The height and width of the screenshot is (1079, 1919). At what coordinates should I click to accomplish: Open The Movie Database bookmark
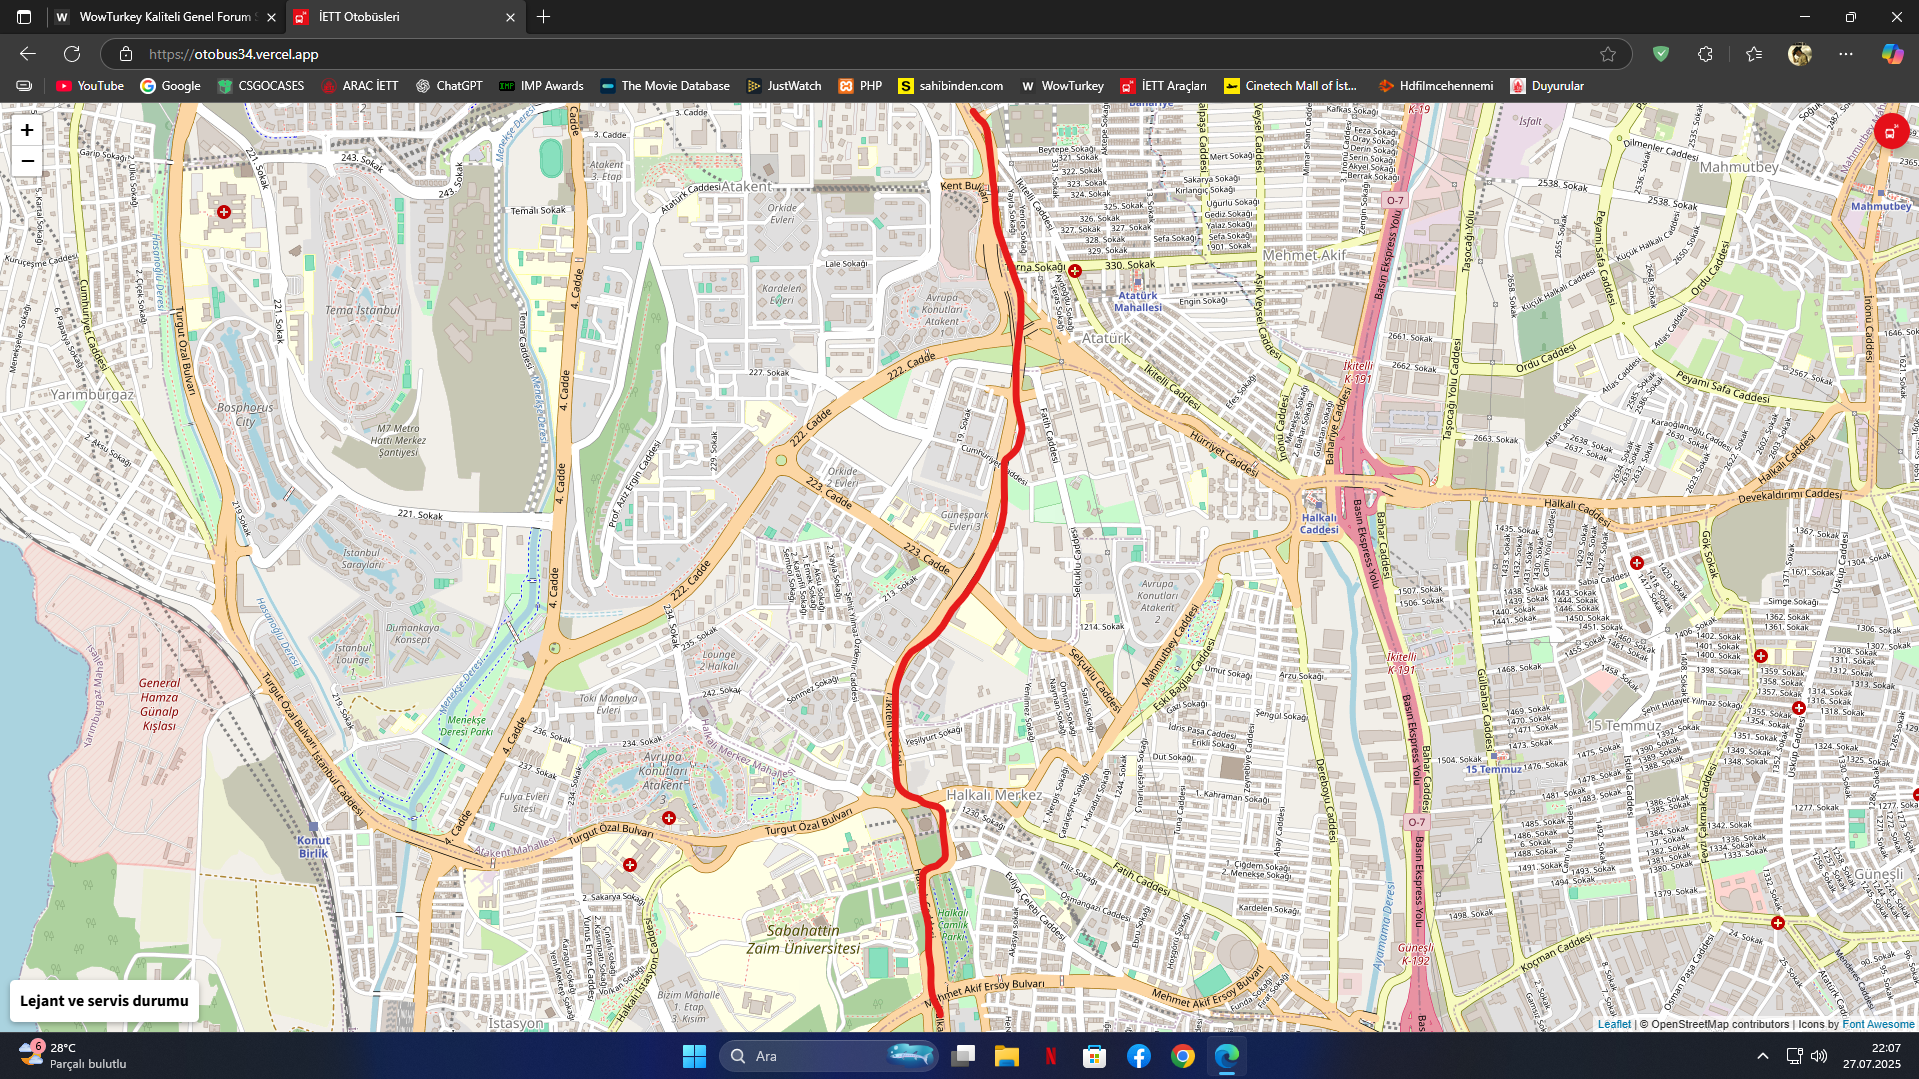tap(665, 86)
